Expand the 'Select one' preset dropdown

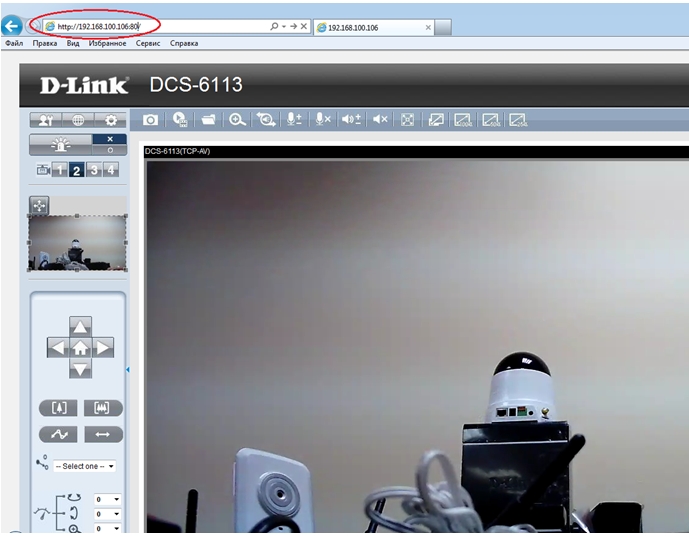[x=85, y=466]
